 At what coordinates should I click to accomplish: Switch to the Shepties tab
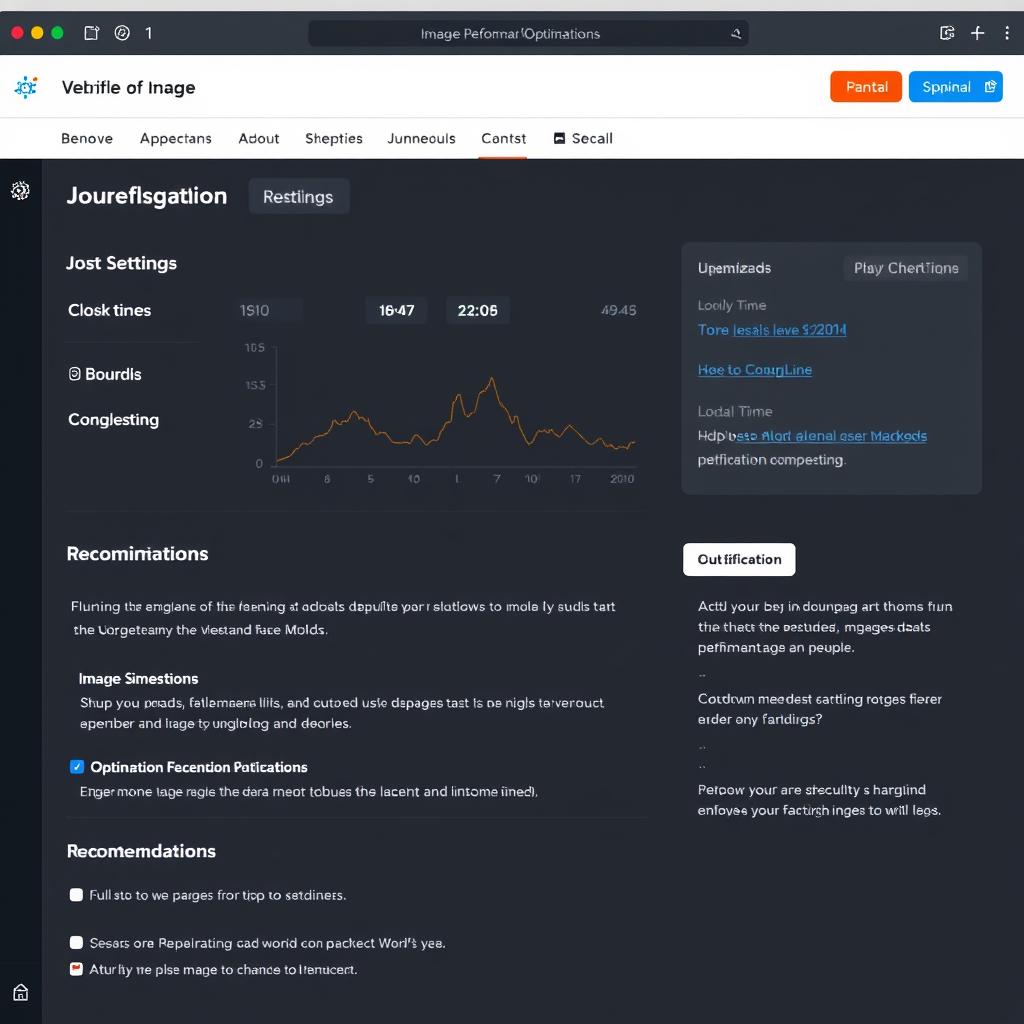pyautogui.click(x=334, y=138)
